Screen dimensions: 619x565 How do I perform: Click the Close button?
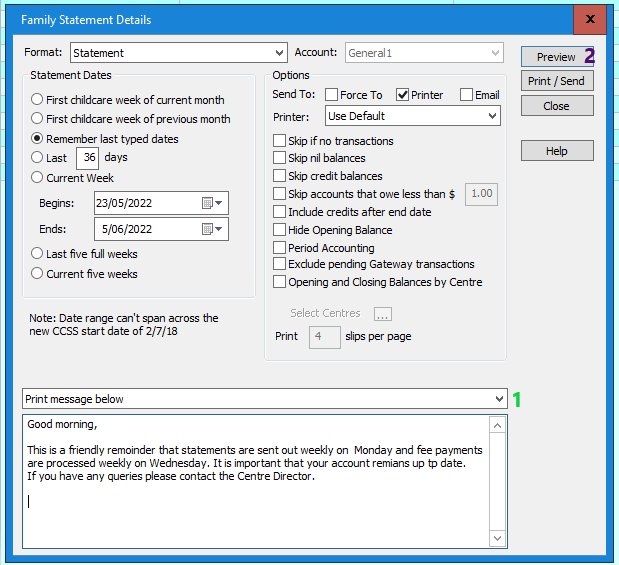click(557, 106)
